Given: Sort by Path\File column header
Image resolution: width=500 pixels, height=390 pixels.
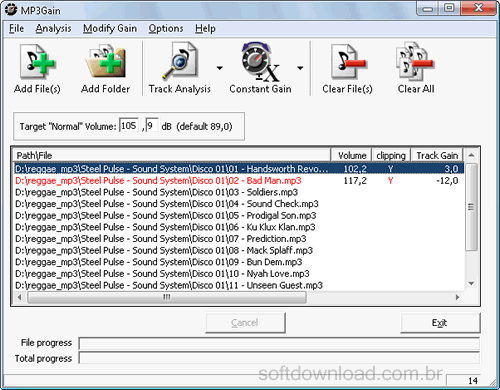Looking at the screenshot, I should (172, 155).
